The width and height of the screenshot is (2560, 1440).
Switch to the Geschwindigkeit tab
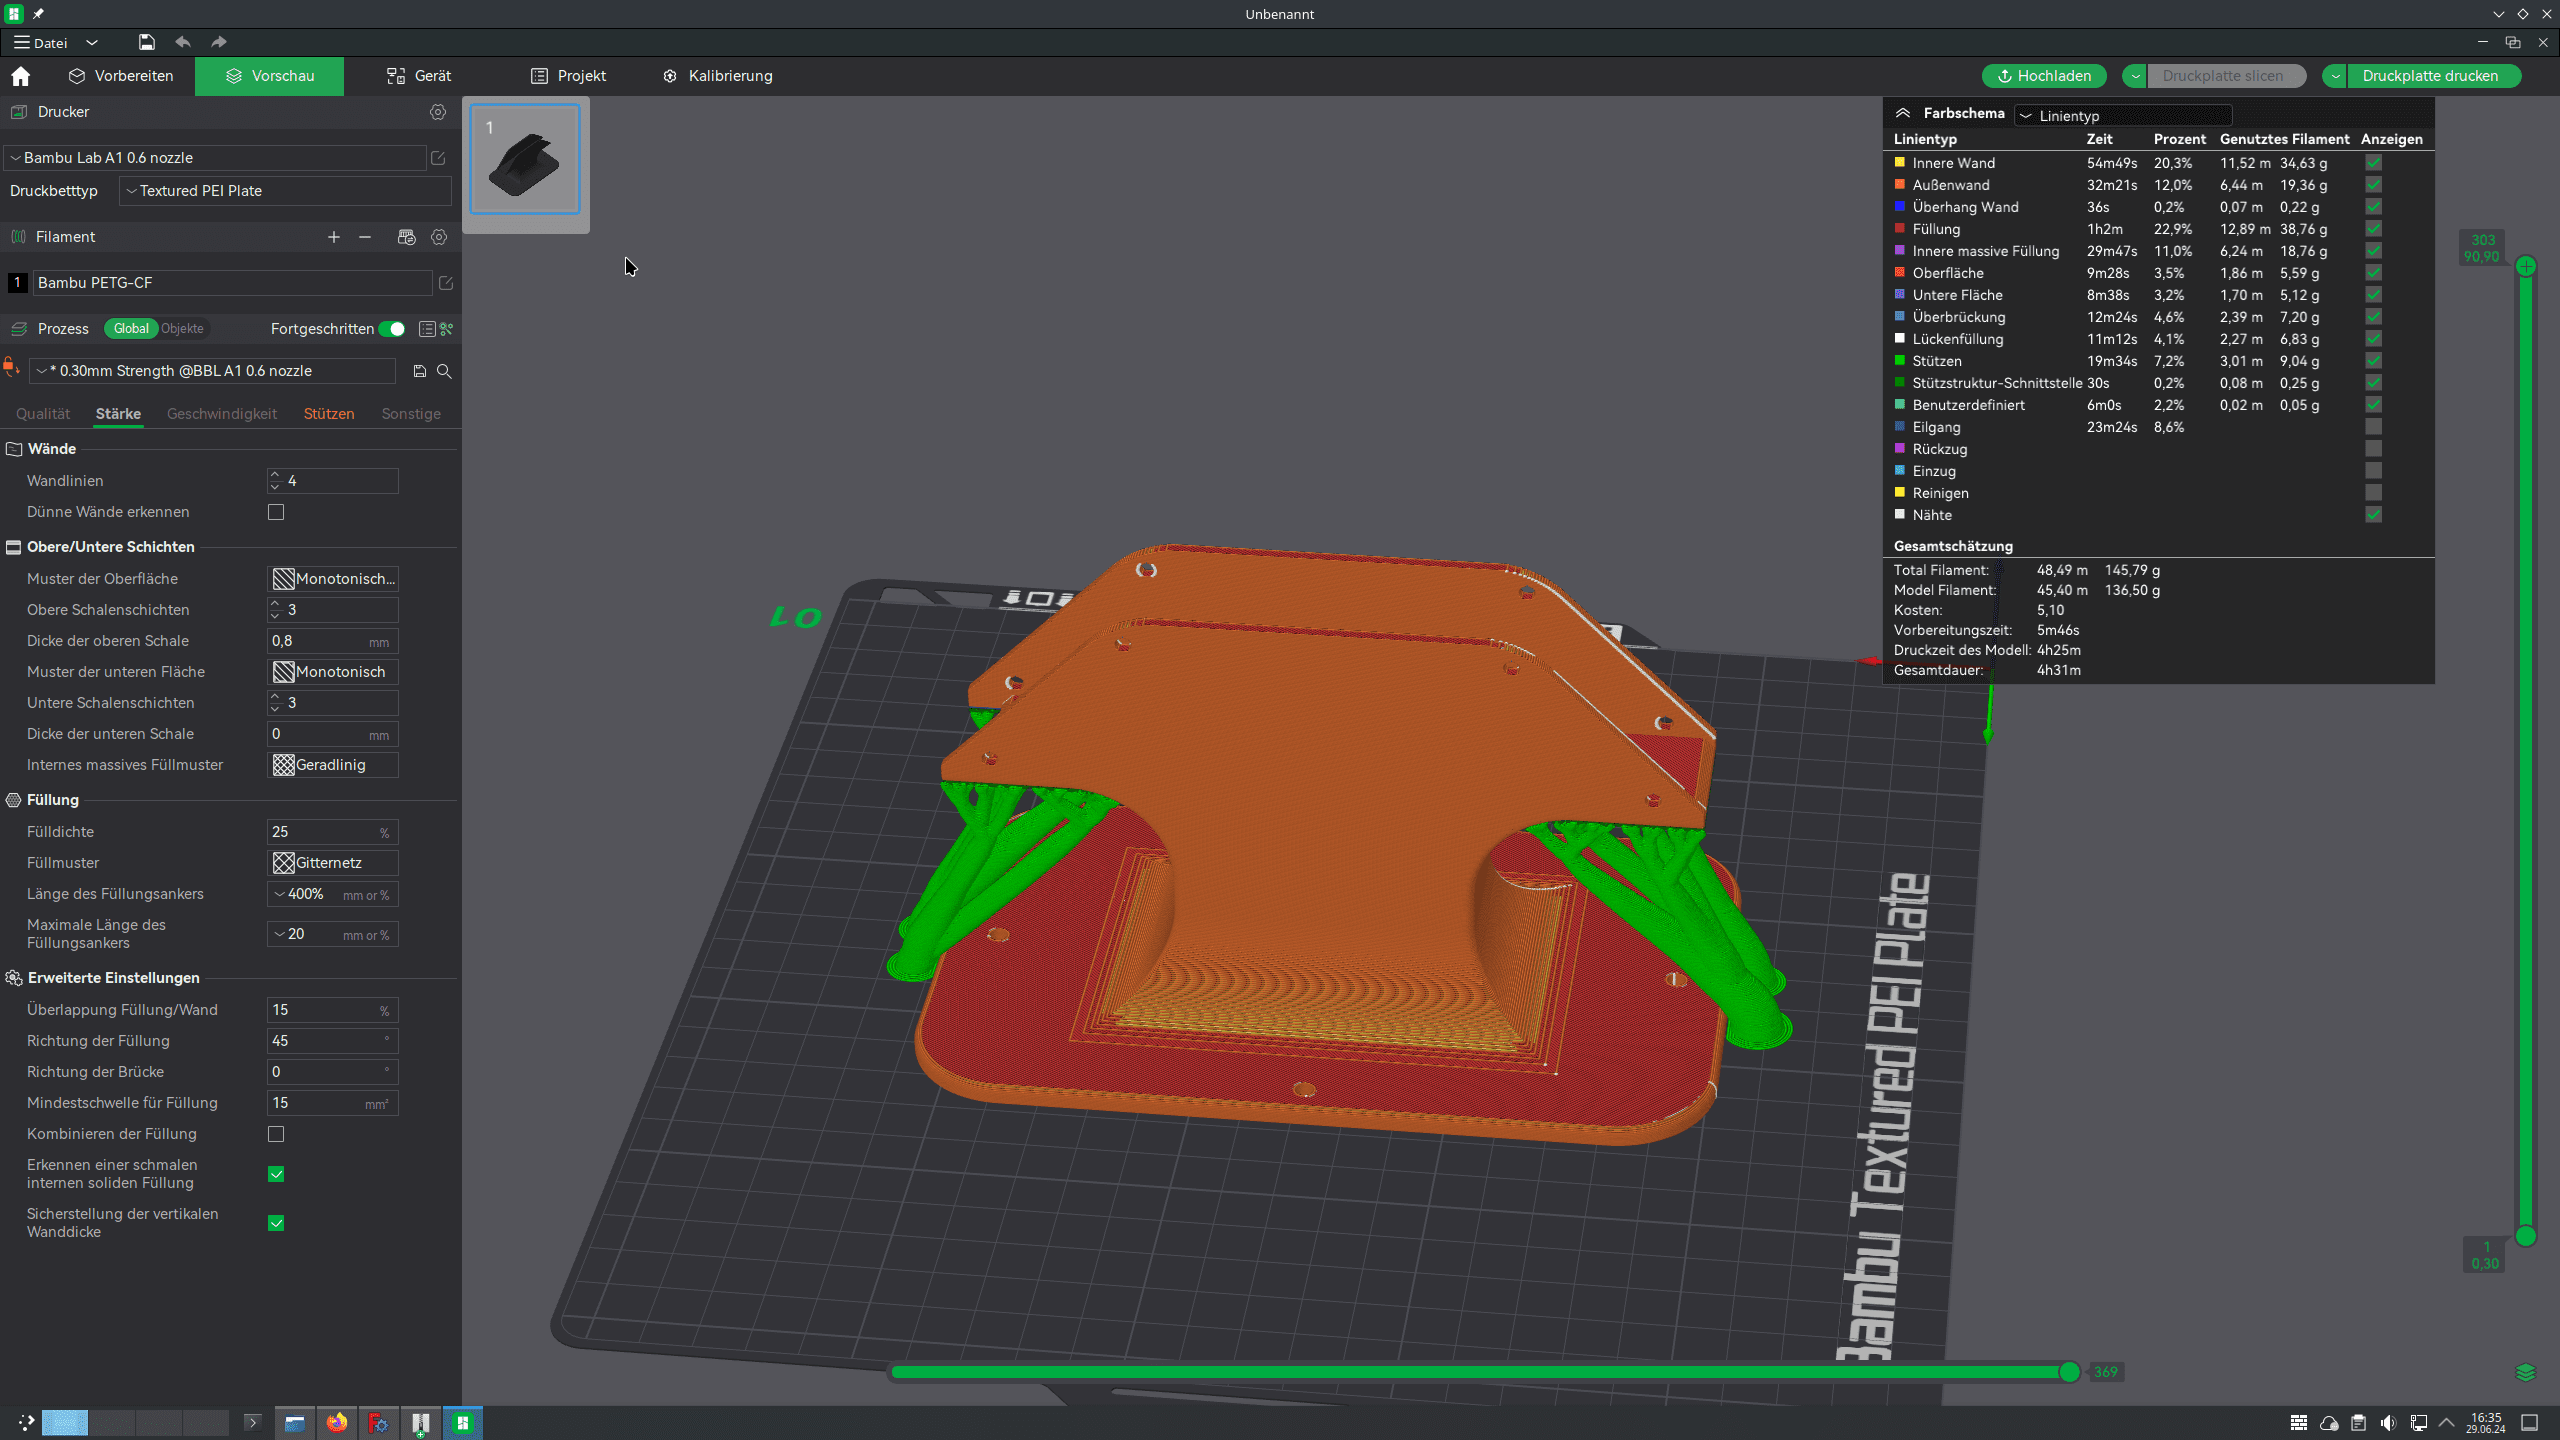[221, 414]
